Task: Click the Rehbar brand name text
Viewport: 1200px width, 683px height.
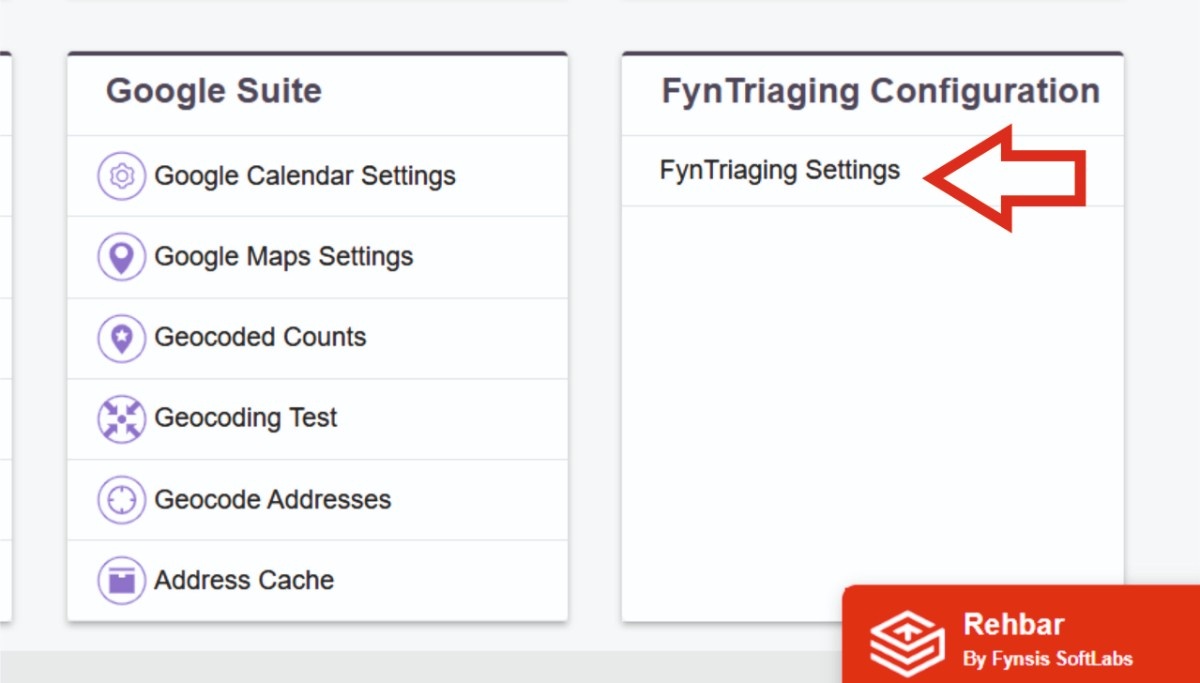Action: [x=1013, y=625]
